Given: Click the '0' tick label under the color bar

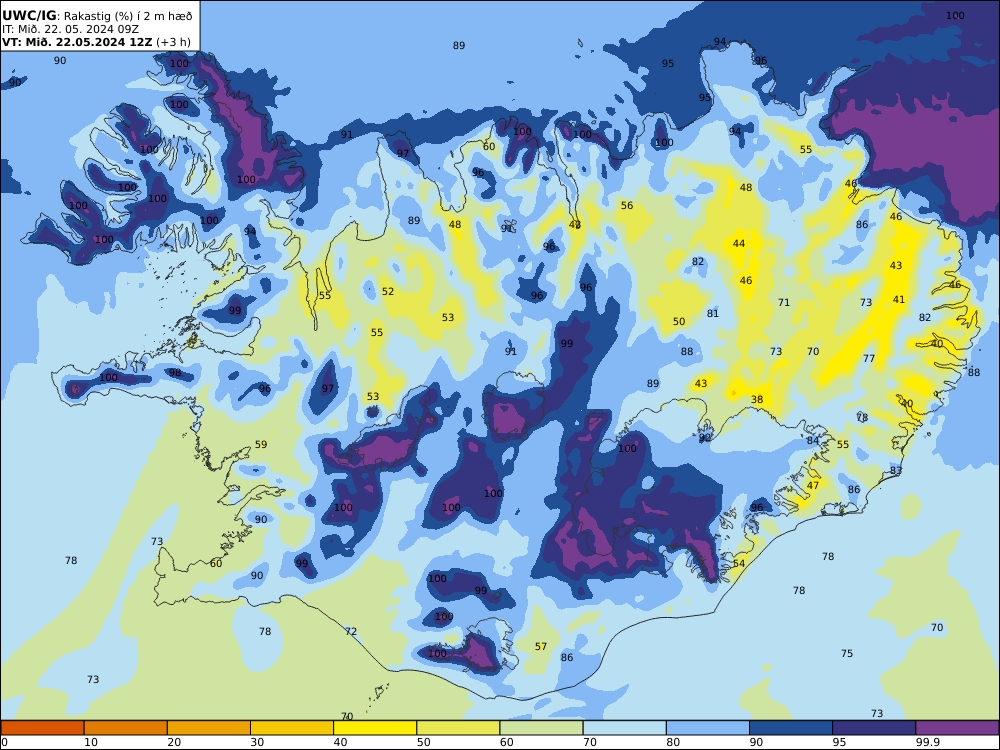Looking at the screenshot, I should tap(4, 742).
